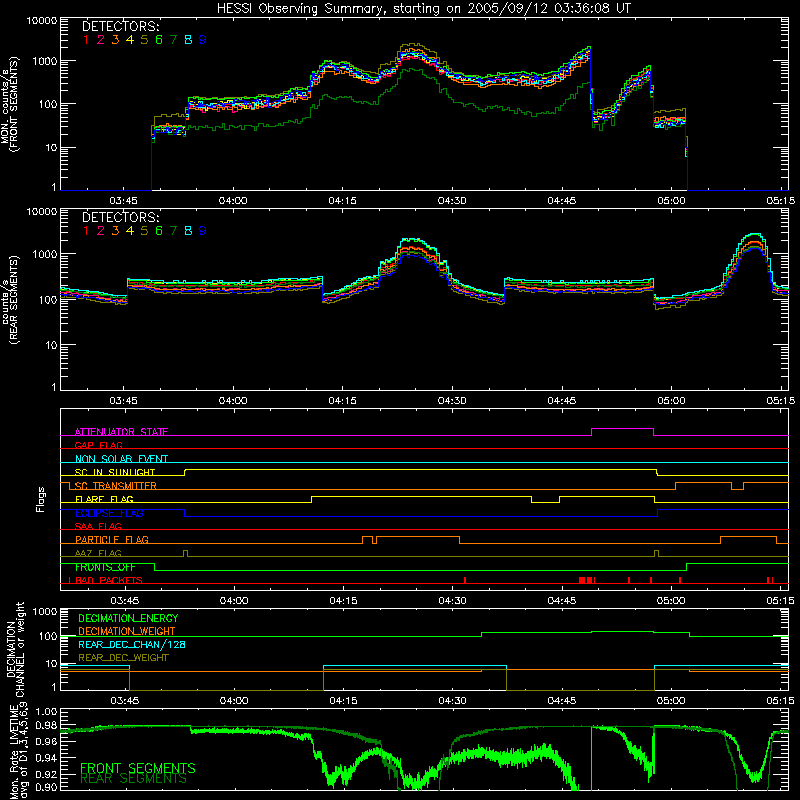Click green detector 6 in rear segments legend
This screenshot has width=800, height=800.
click(159, 231)
